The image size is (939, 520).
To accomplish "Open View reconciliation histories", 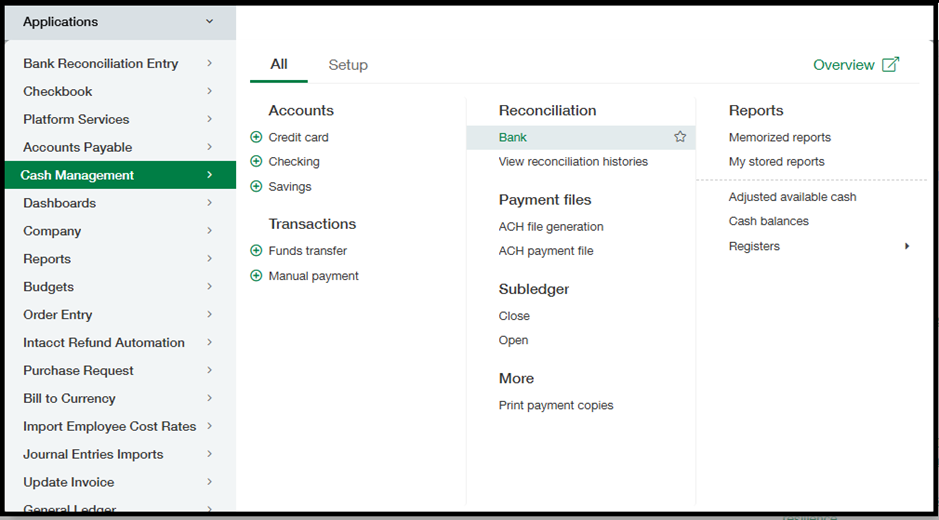I will click(573, 162).
